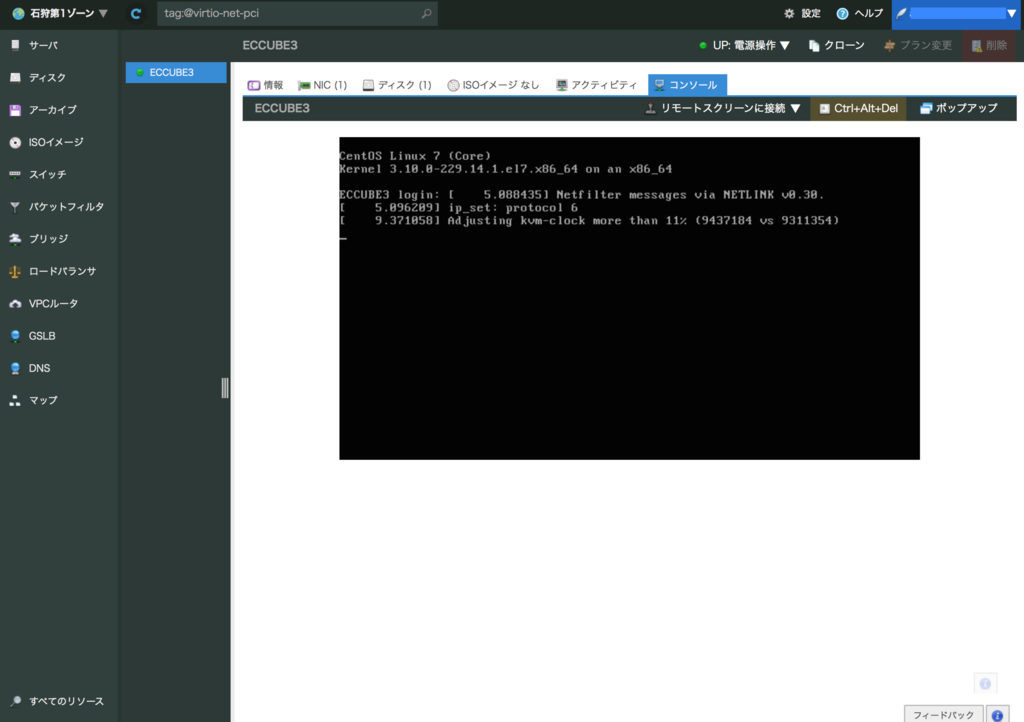Open 設定 gear settings

(802, 13)
